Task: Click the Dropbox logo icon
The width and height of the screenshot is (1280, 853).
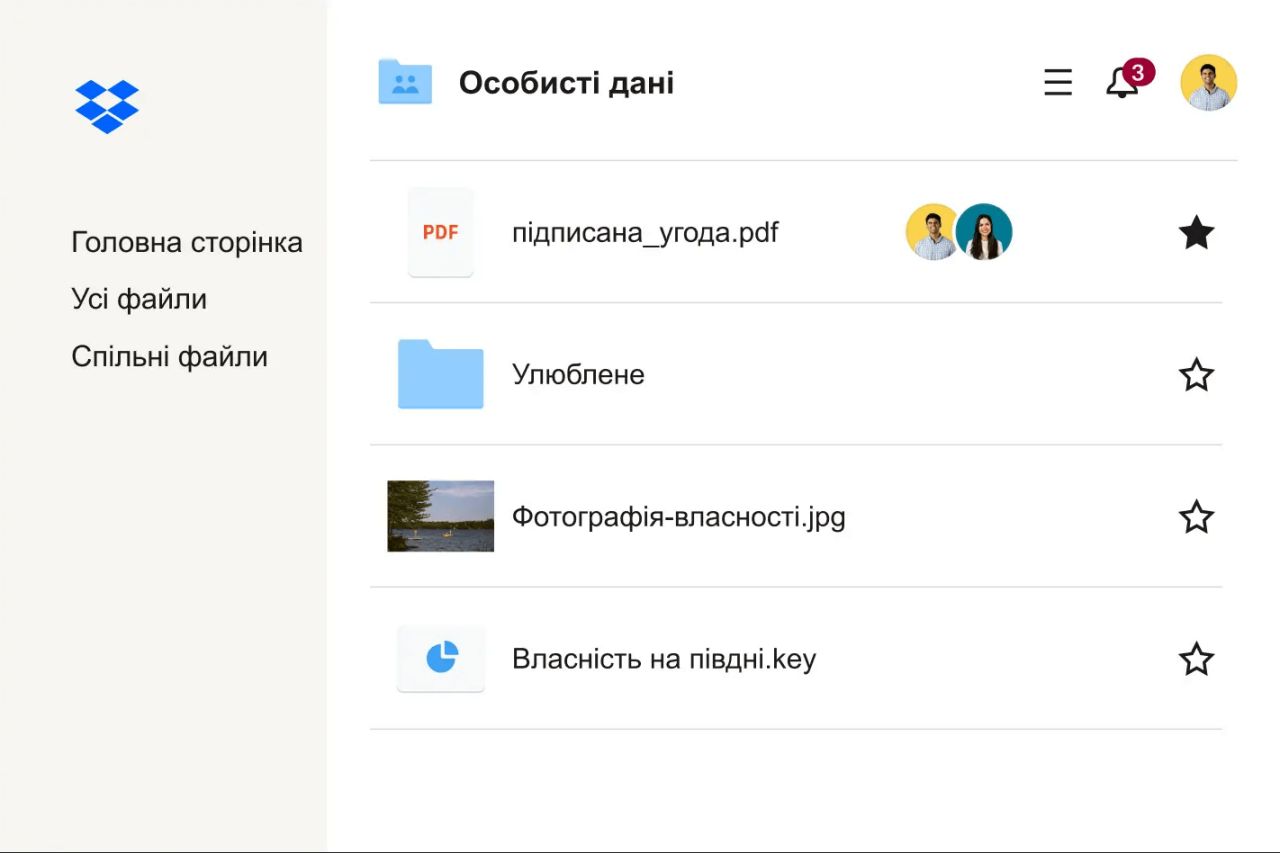Action: click(x=106, y=108)
